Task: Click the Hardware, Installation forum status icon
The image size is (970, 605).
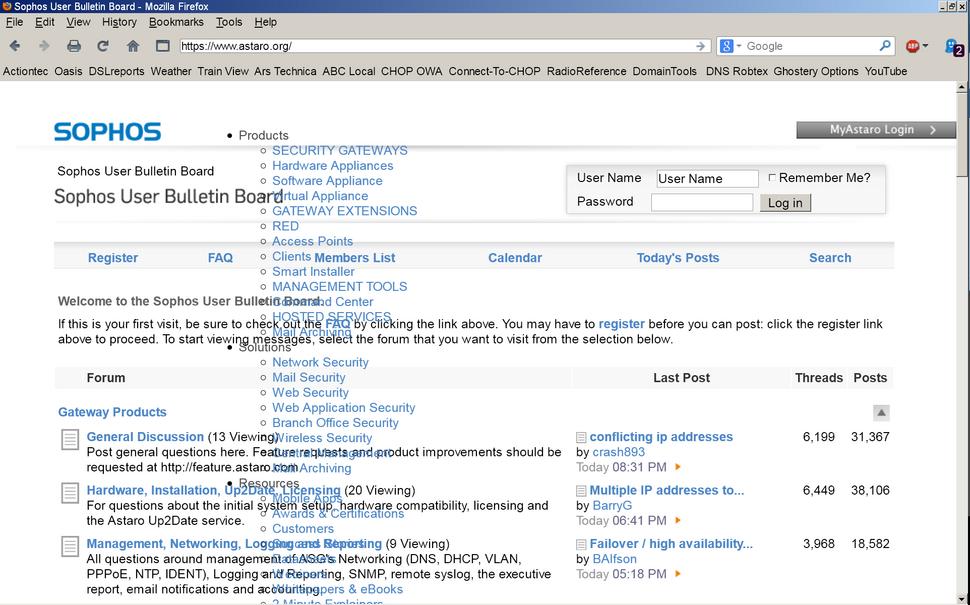Action: pyautogui.click(x=70, y=493)
